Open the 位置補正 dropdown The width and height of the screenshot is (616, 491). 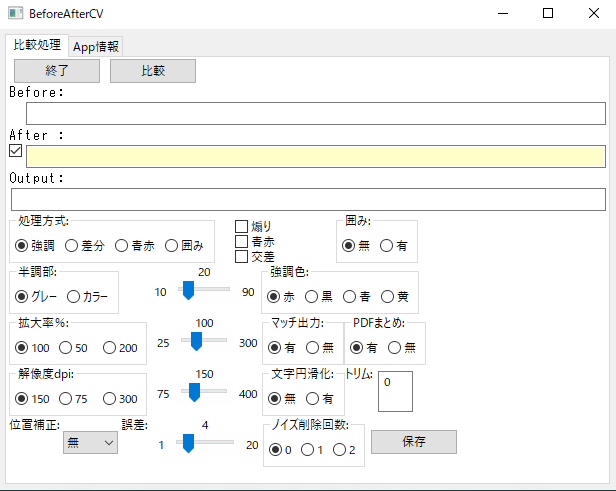tap(90, 444)
